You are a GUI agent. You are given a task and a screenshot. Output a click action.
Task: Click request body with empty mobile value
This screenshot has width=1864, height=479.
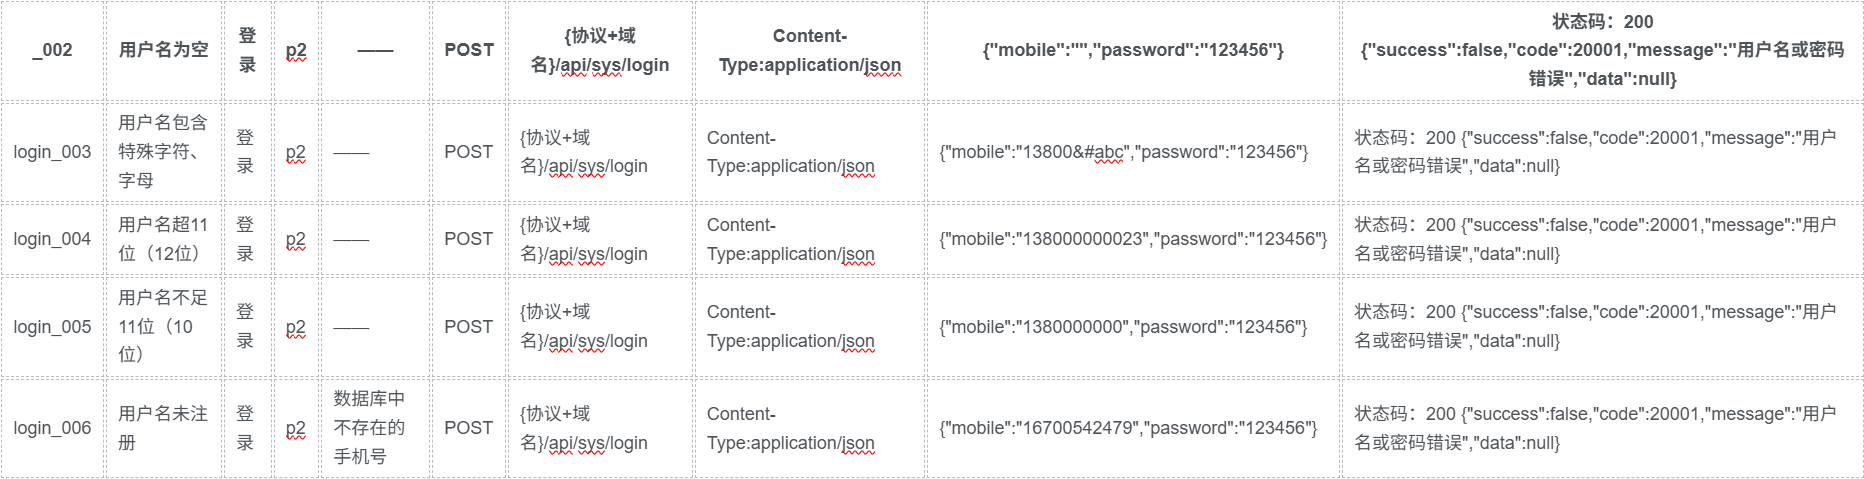[x=1133, y=50]
